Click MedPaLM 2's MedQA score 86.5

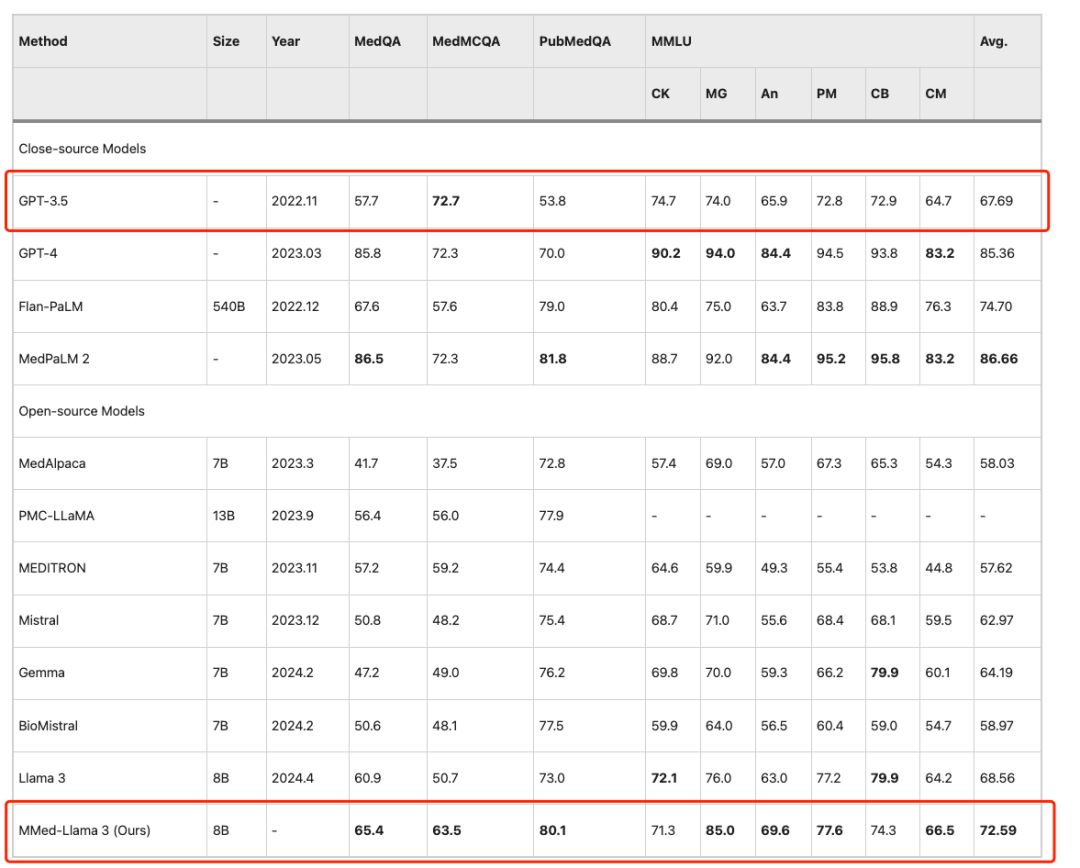[x=368, y=359]
